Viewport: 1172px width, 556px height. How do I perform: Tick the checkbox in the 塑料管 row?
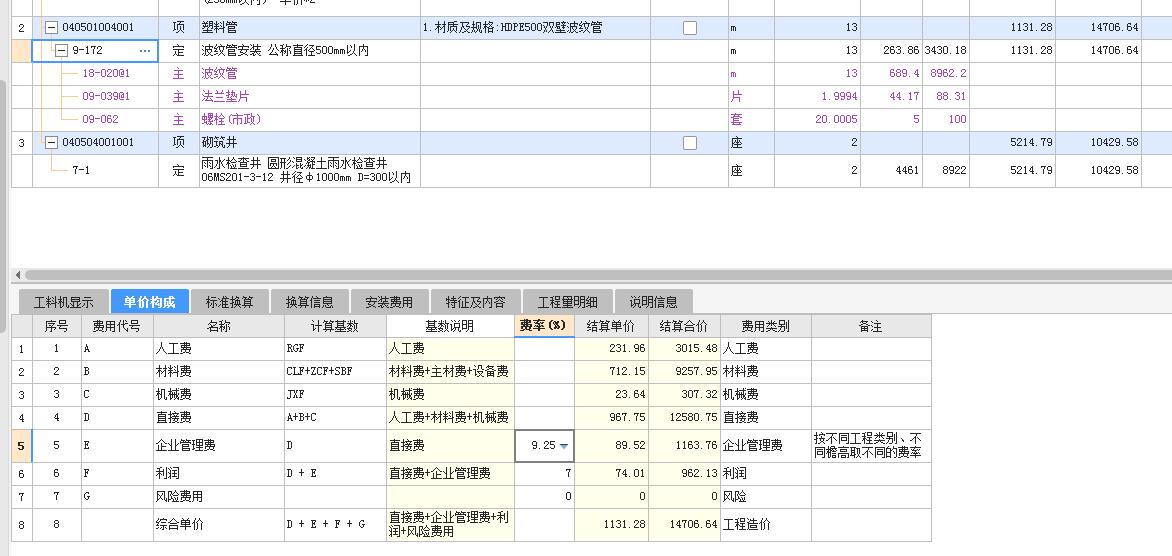click(x=690, y=28)
